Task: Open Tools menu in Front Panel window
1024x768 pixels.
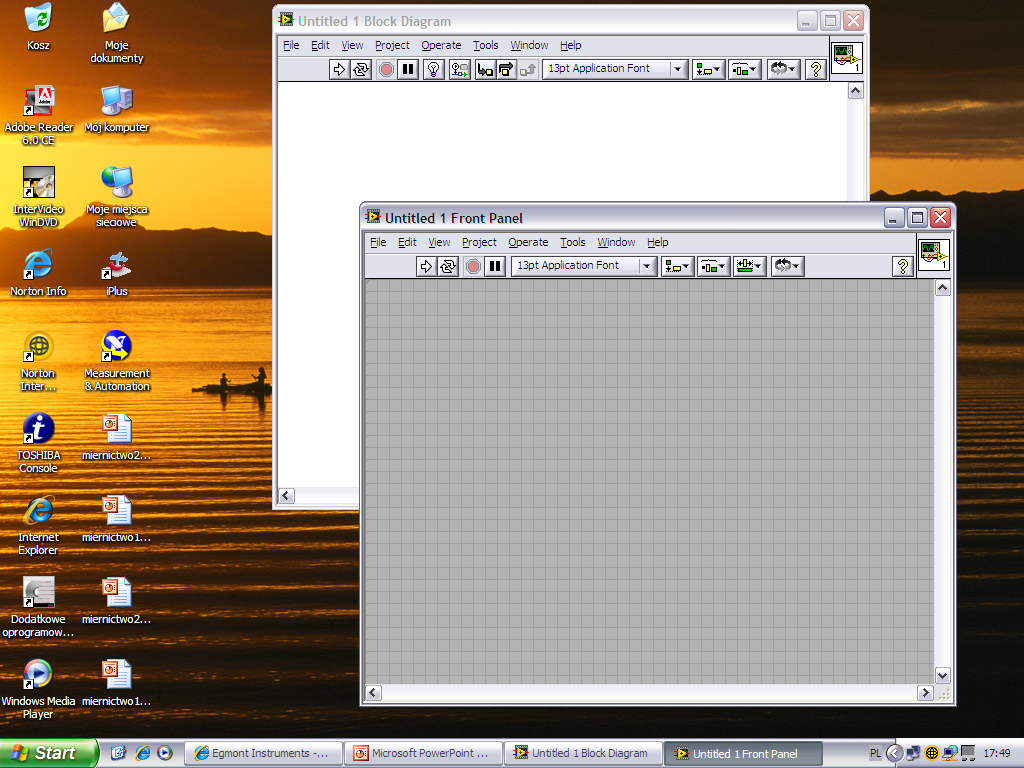Action: (572, 242)
